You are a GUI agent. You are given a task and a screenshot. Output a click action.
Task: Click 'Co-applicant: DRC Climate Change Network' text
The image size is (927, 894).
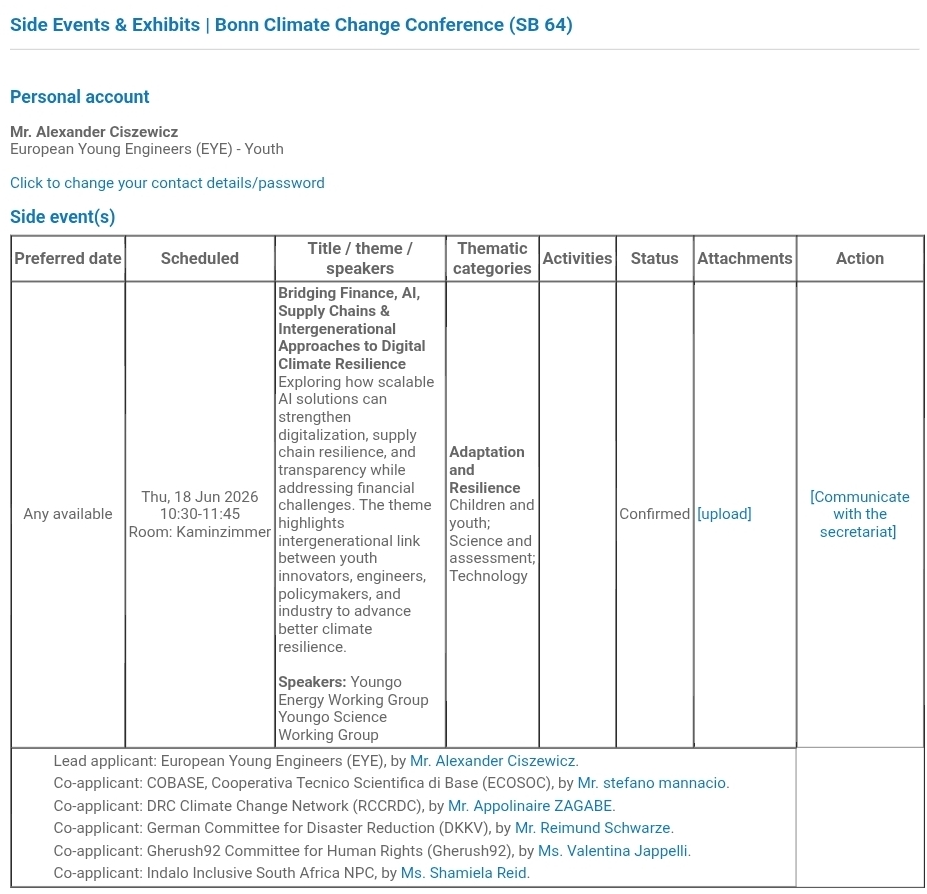[x=201, y=806]
